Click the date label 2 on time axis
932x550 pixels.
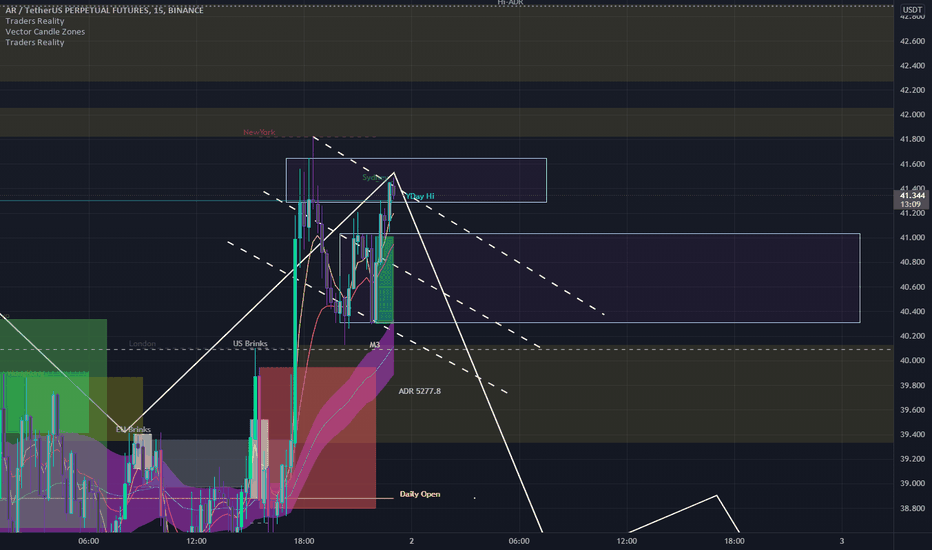(x=411, y=540)
